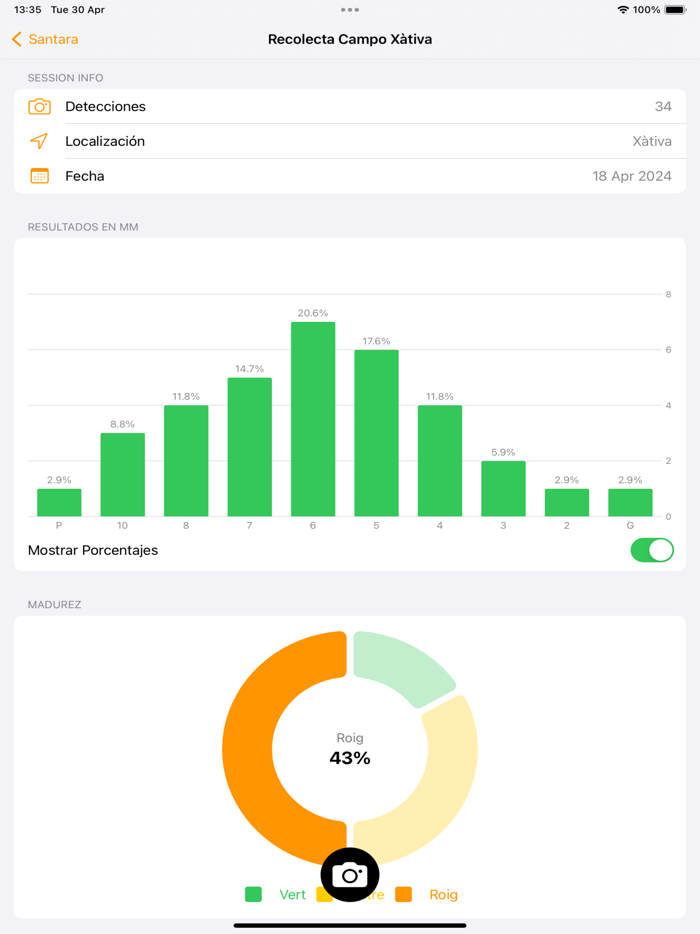Select the bar for size 4
The image size is (700, 934).
click(440, 461)
